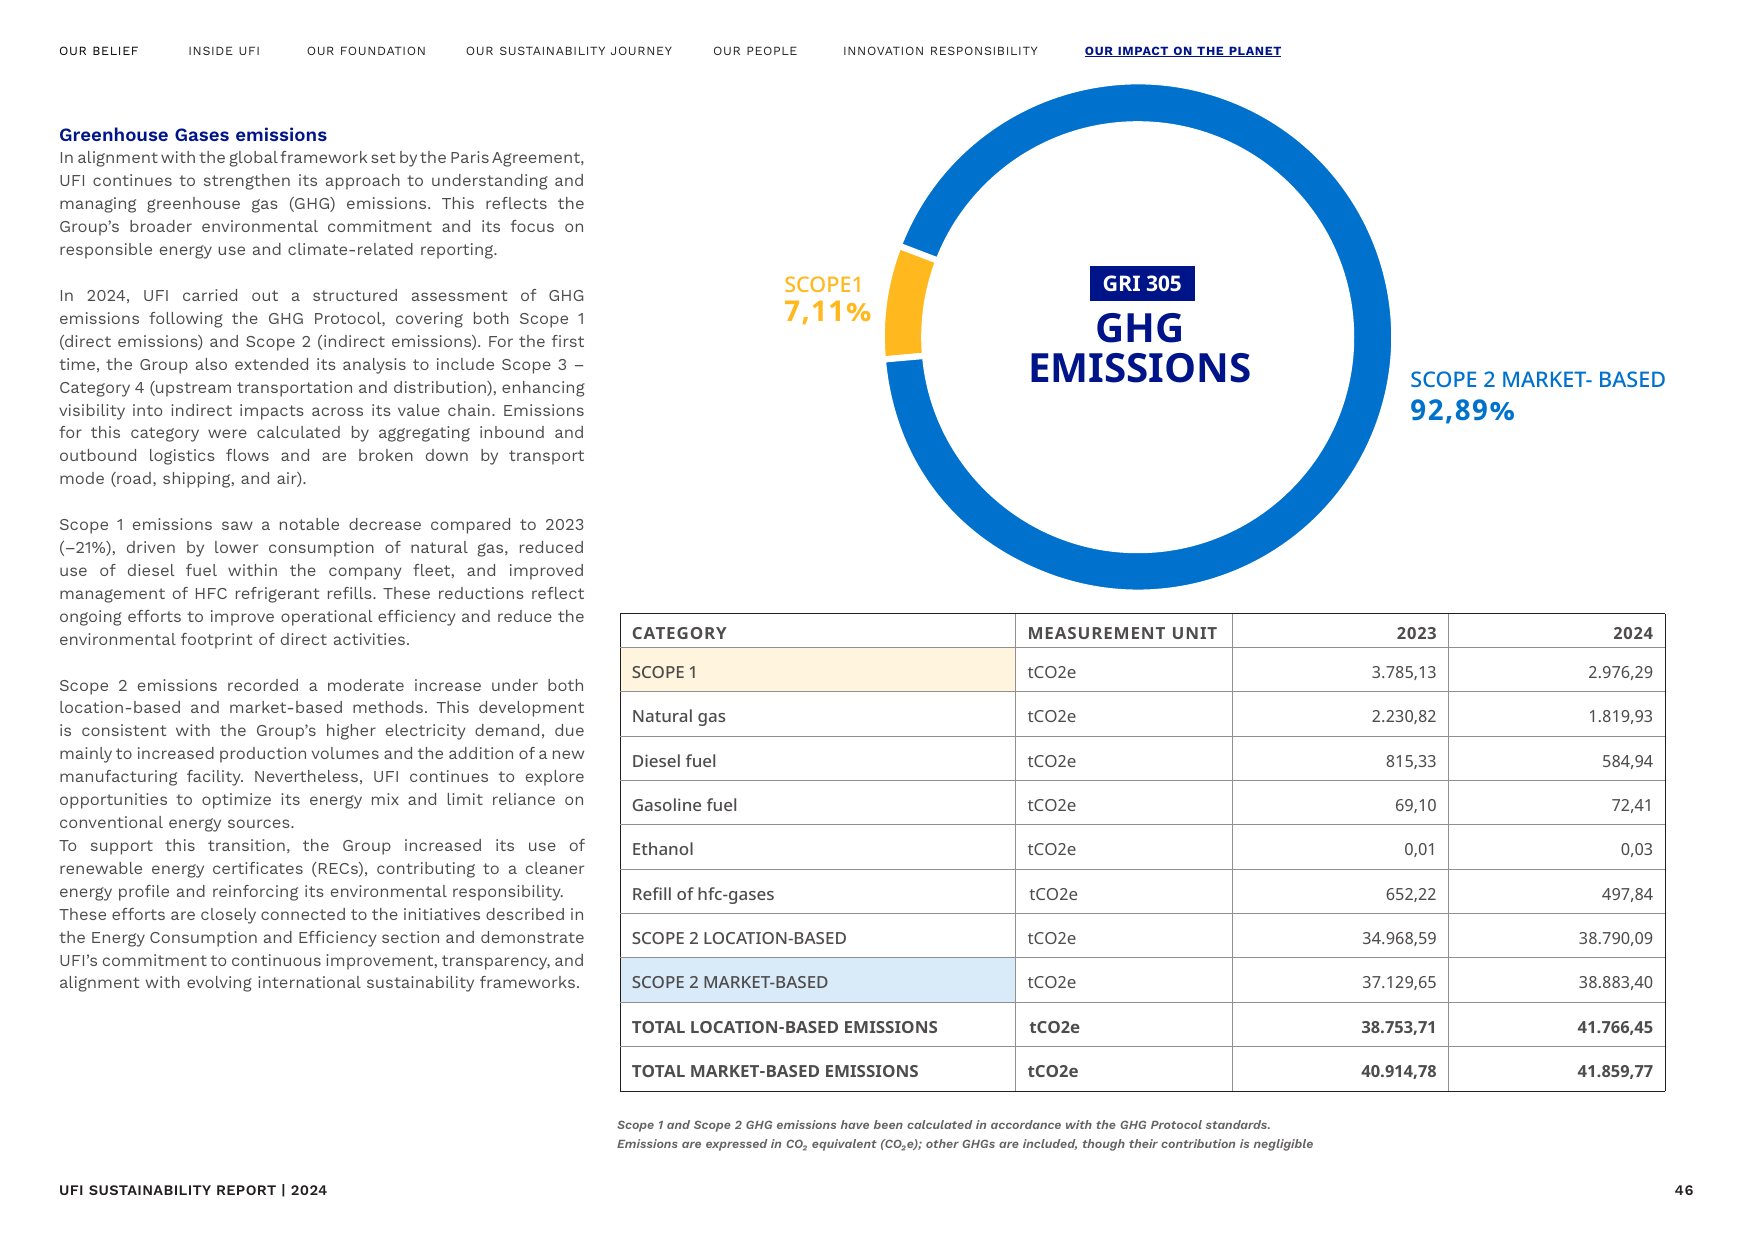Go to the INSIDE UFI section
Image resolution: width=1754 pixels, height=1241 pixels.
coord(224,51)
